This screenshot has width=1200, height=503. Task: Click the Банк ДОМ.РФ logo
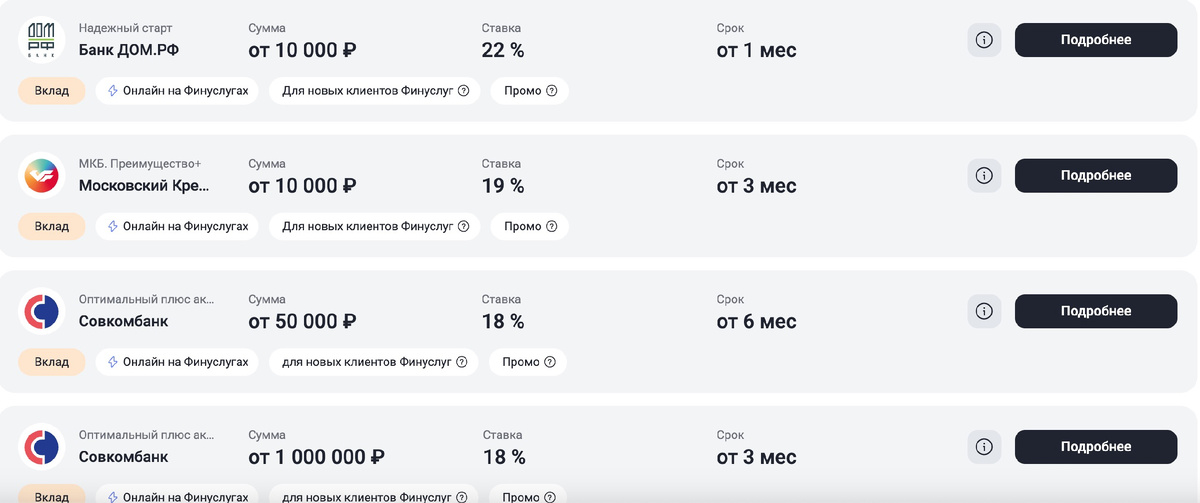tap(42, 40)
